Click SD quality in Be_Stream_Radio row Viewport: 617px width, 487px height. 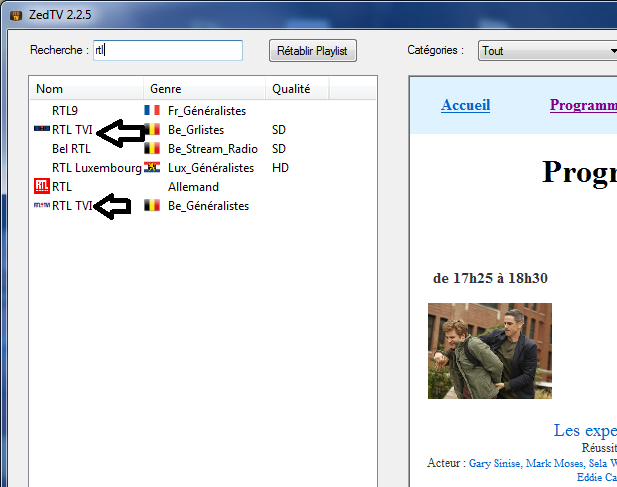[x=279, y=149]
